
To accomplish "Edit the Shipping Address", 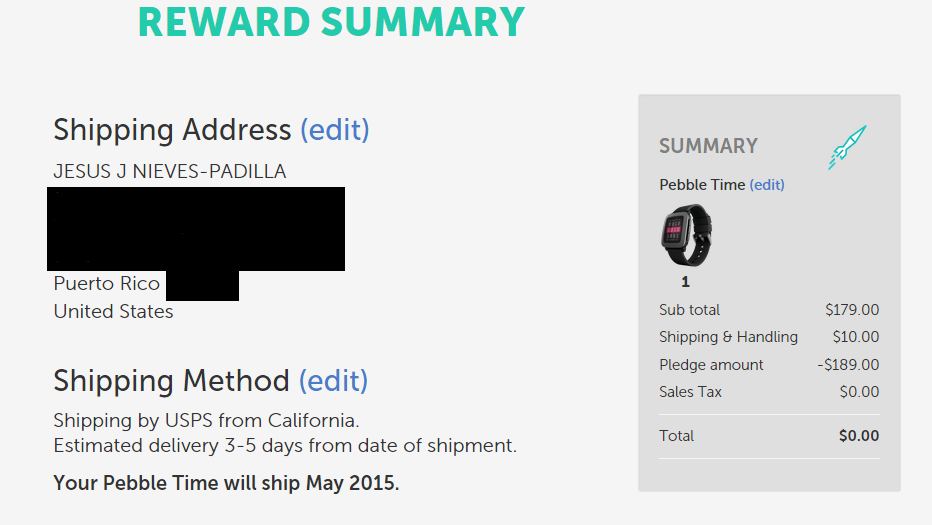I will pos(335,130).
